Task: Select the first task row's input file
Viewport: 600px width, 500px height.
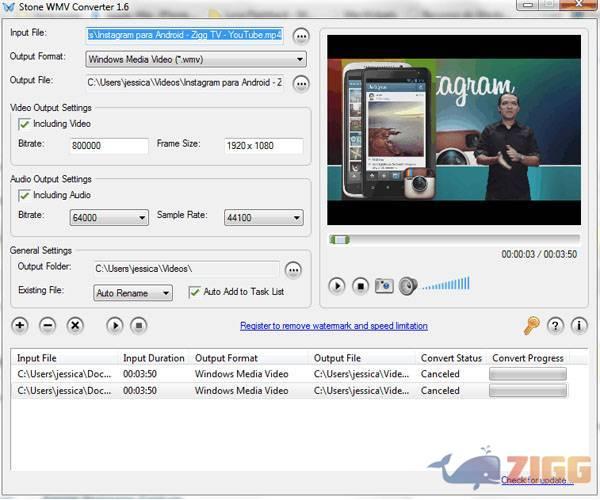Action: coord(64,374)
